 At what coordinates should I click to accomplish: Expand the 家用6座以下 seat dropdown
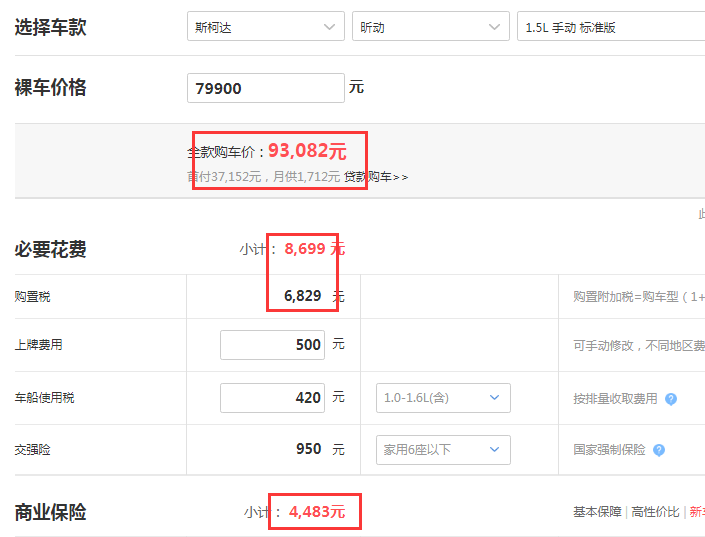coord(443,450)
